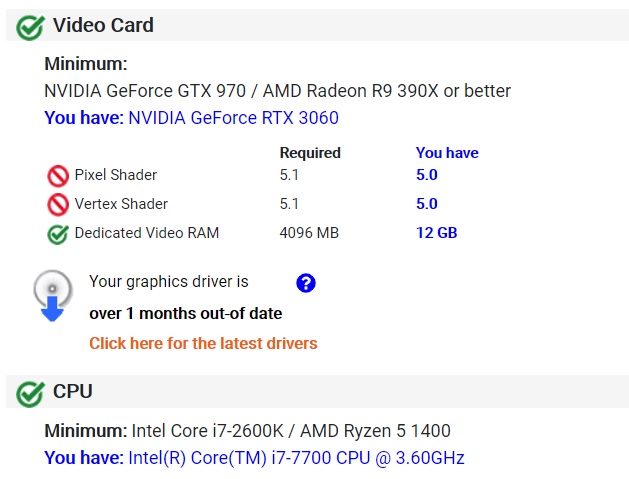Click the 4096 MB required value
Image resolution: width=629 pixels, height=479 pixels.
309,233
